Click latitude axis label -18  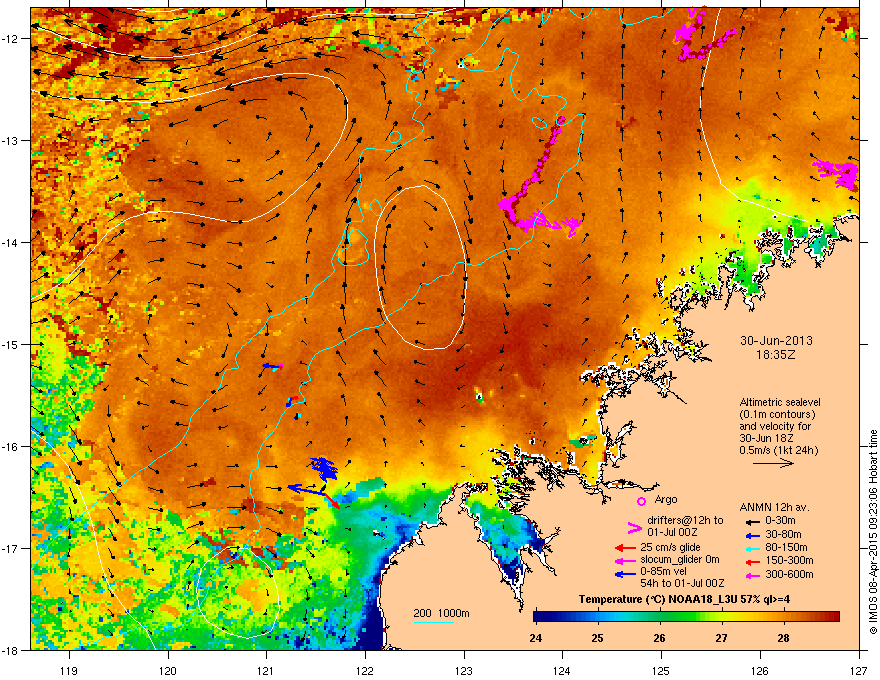coord(10,650)
